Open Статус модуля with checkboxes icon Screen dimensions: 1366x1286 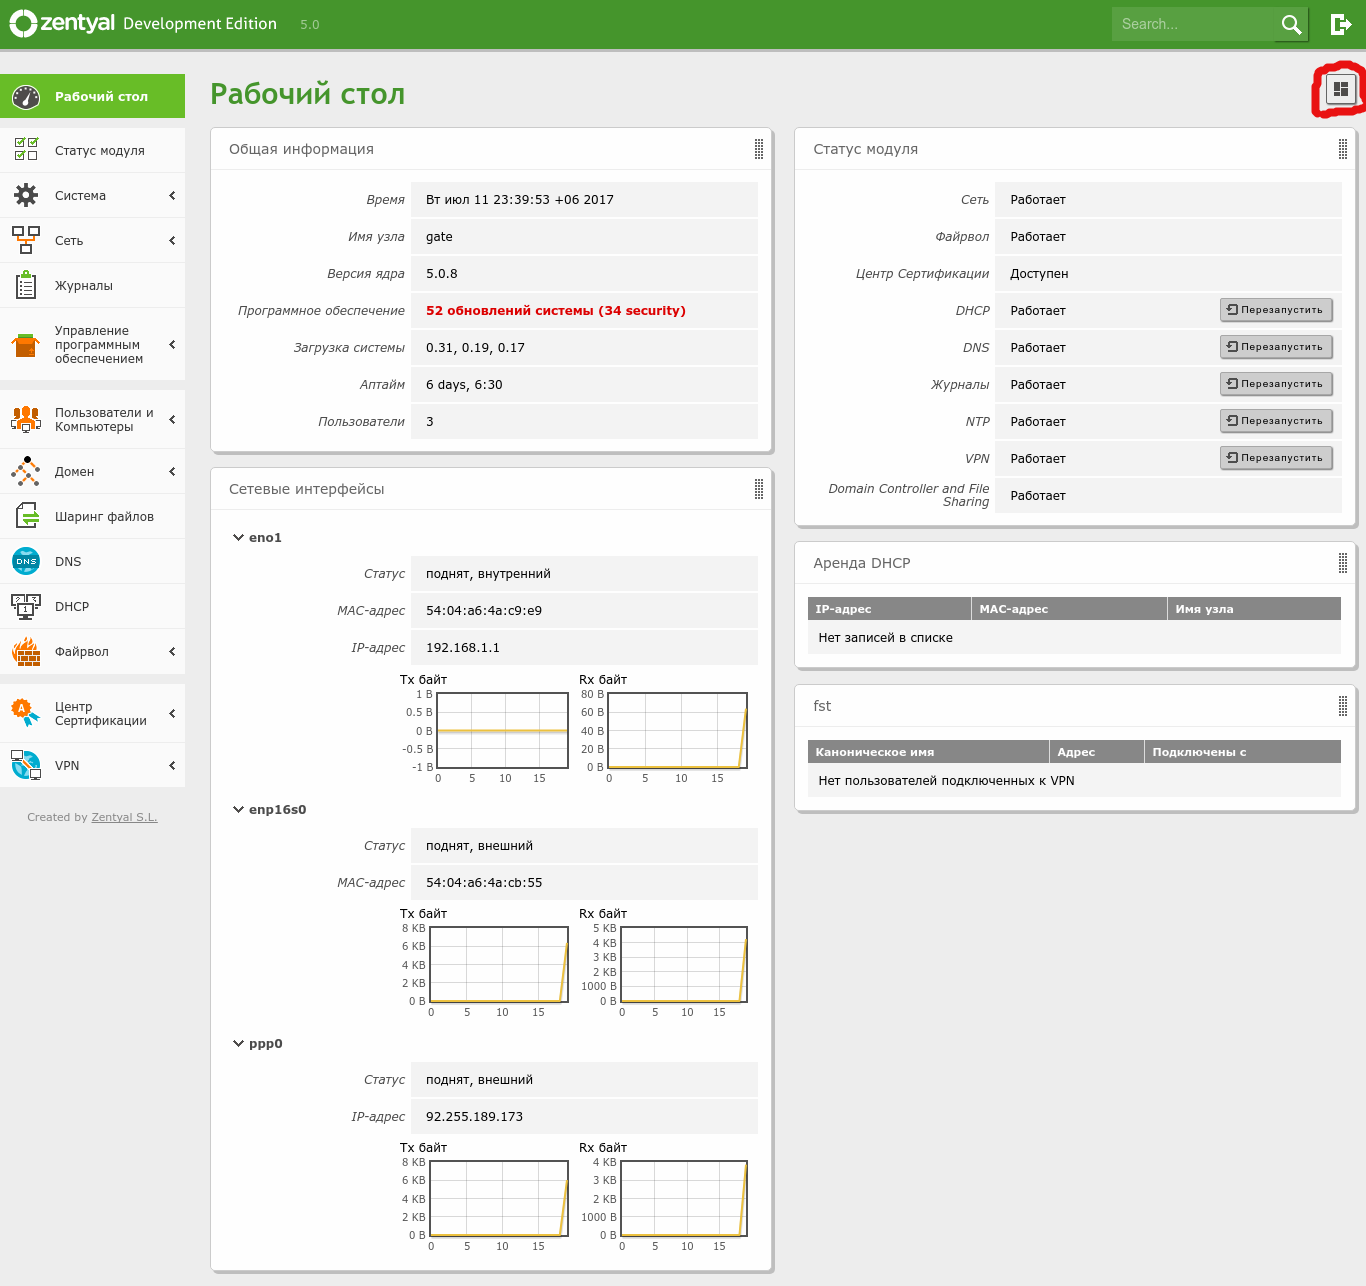click(26, 150)
